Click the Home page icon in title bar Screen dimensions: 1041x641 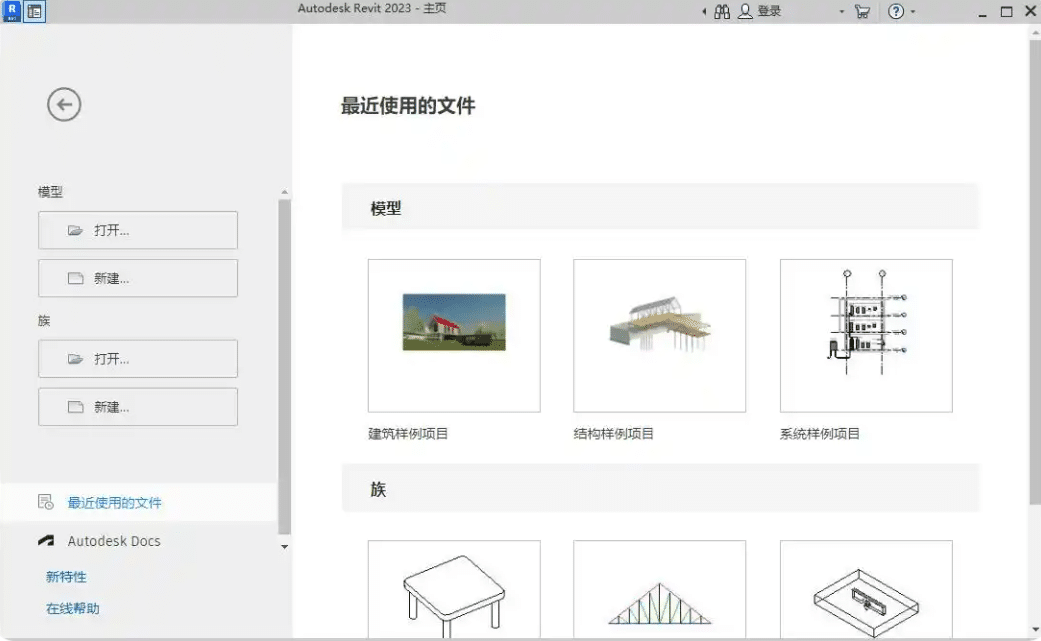pos(35,11)
